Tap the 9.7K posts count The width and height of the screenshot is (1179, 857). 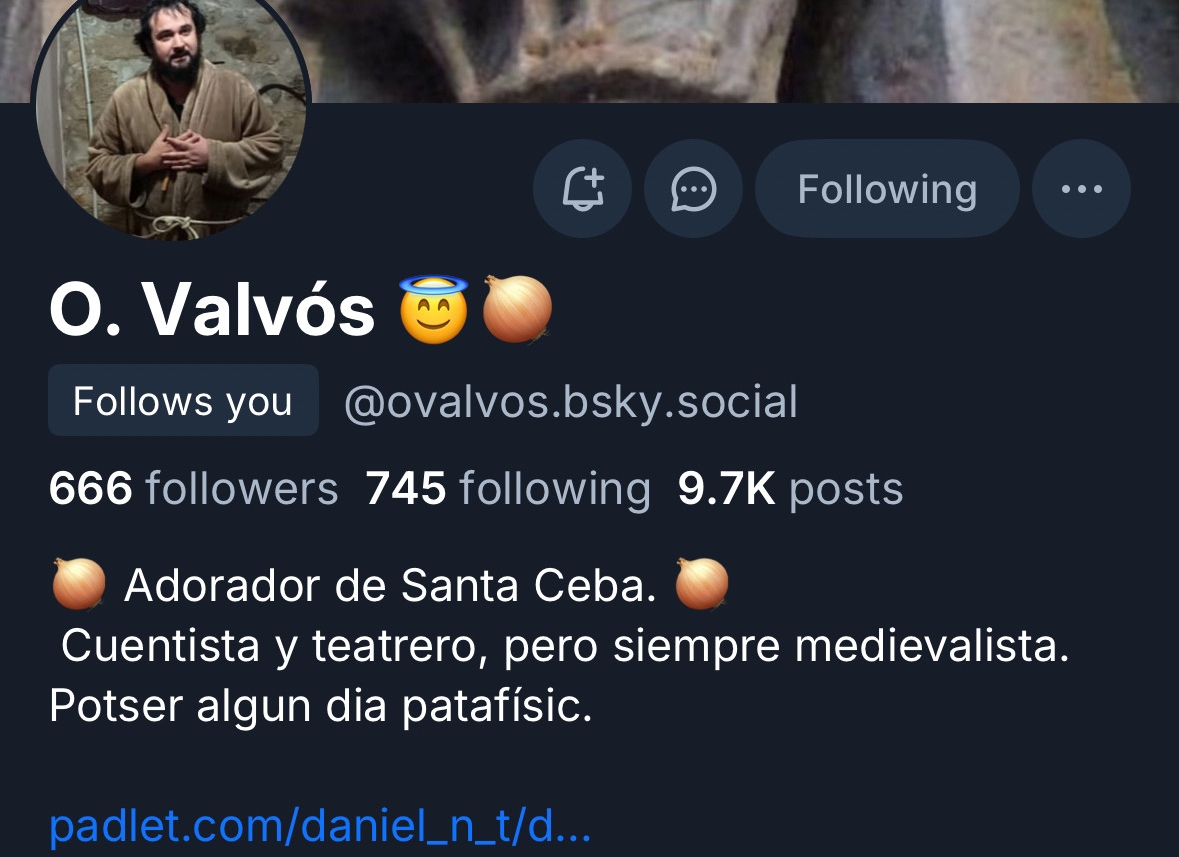[x=790, y=489]
